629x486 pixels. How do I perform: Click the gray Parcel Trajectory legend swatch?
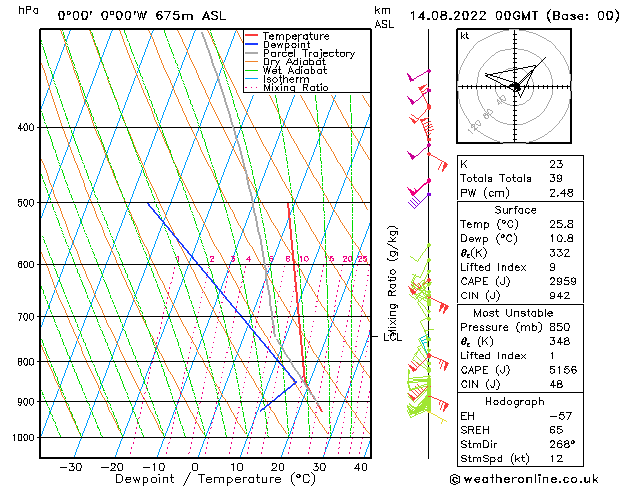pos(251,53)
